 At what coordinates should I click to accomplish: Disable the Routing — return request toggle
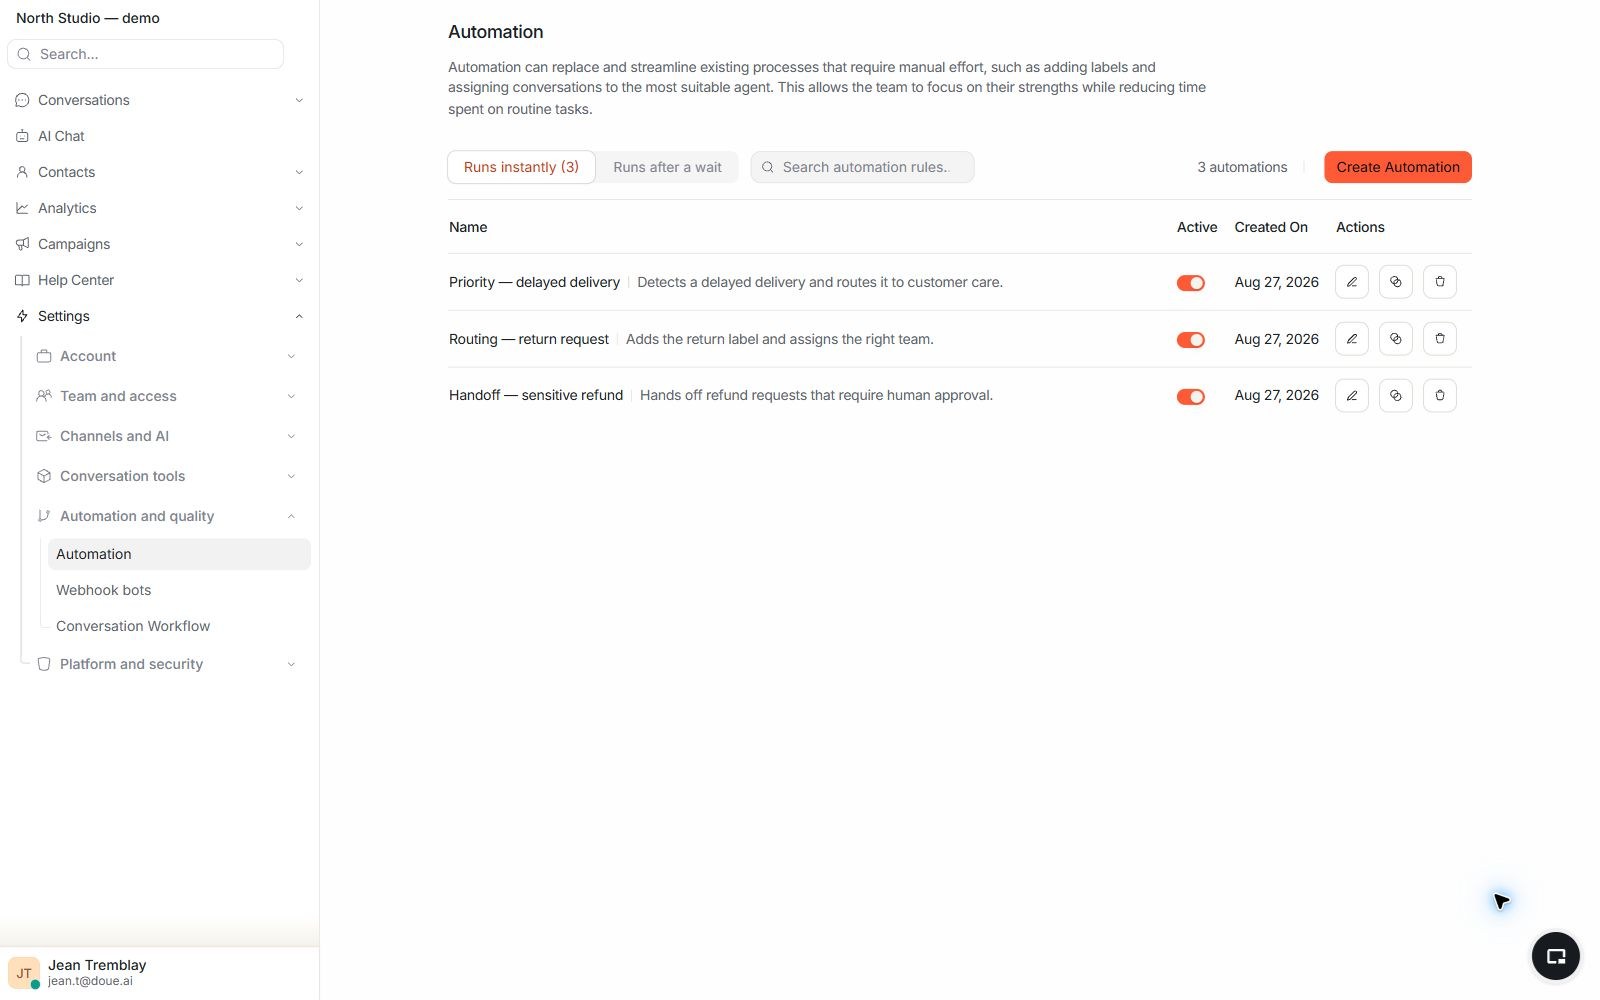click(1190, 340)
